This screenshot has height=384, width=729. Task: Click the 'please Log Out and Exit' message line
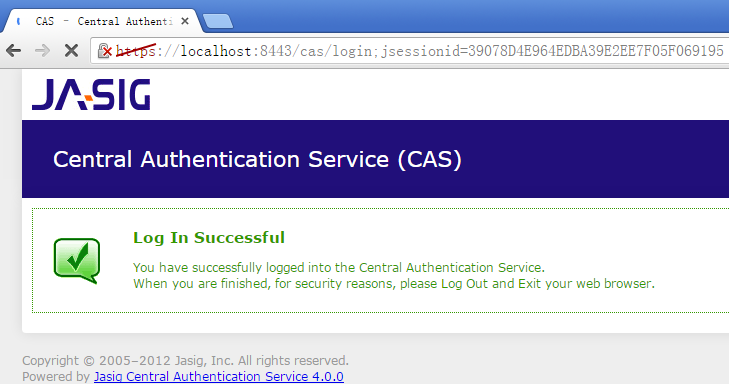point(394,284)
